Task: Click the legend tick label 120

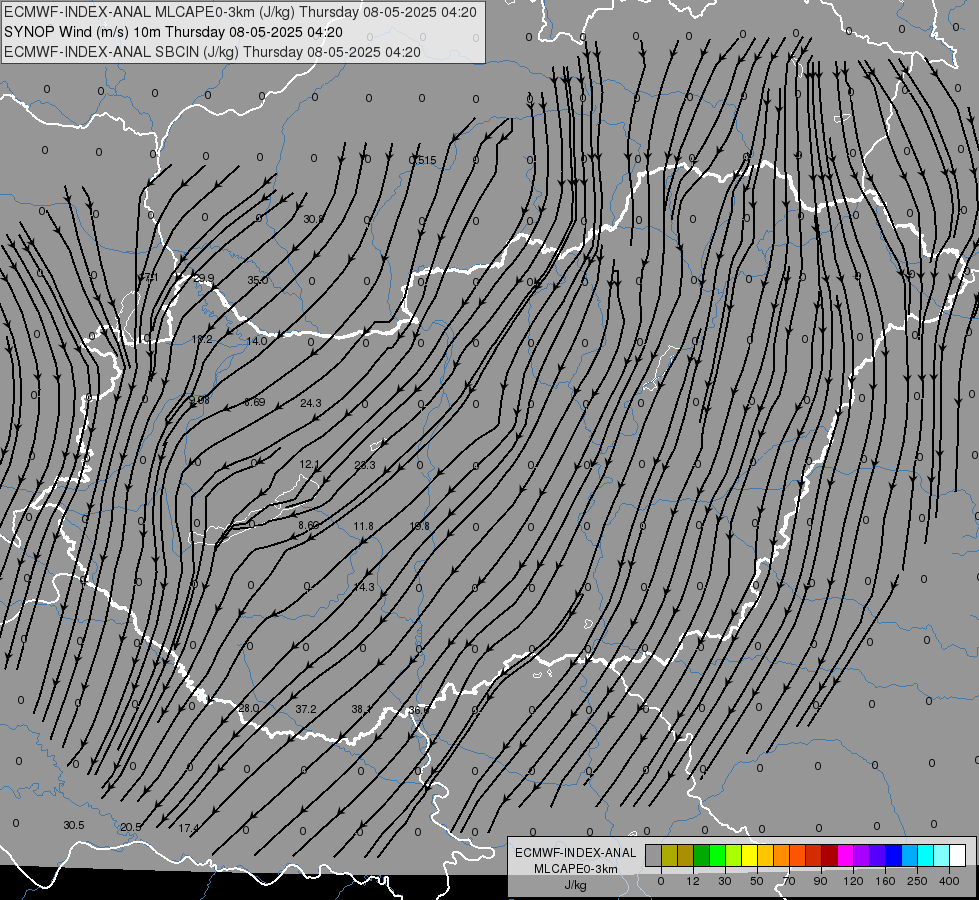Action: point(853,881)
